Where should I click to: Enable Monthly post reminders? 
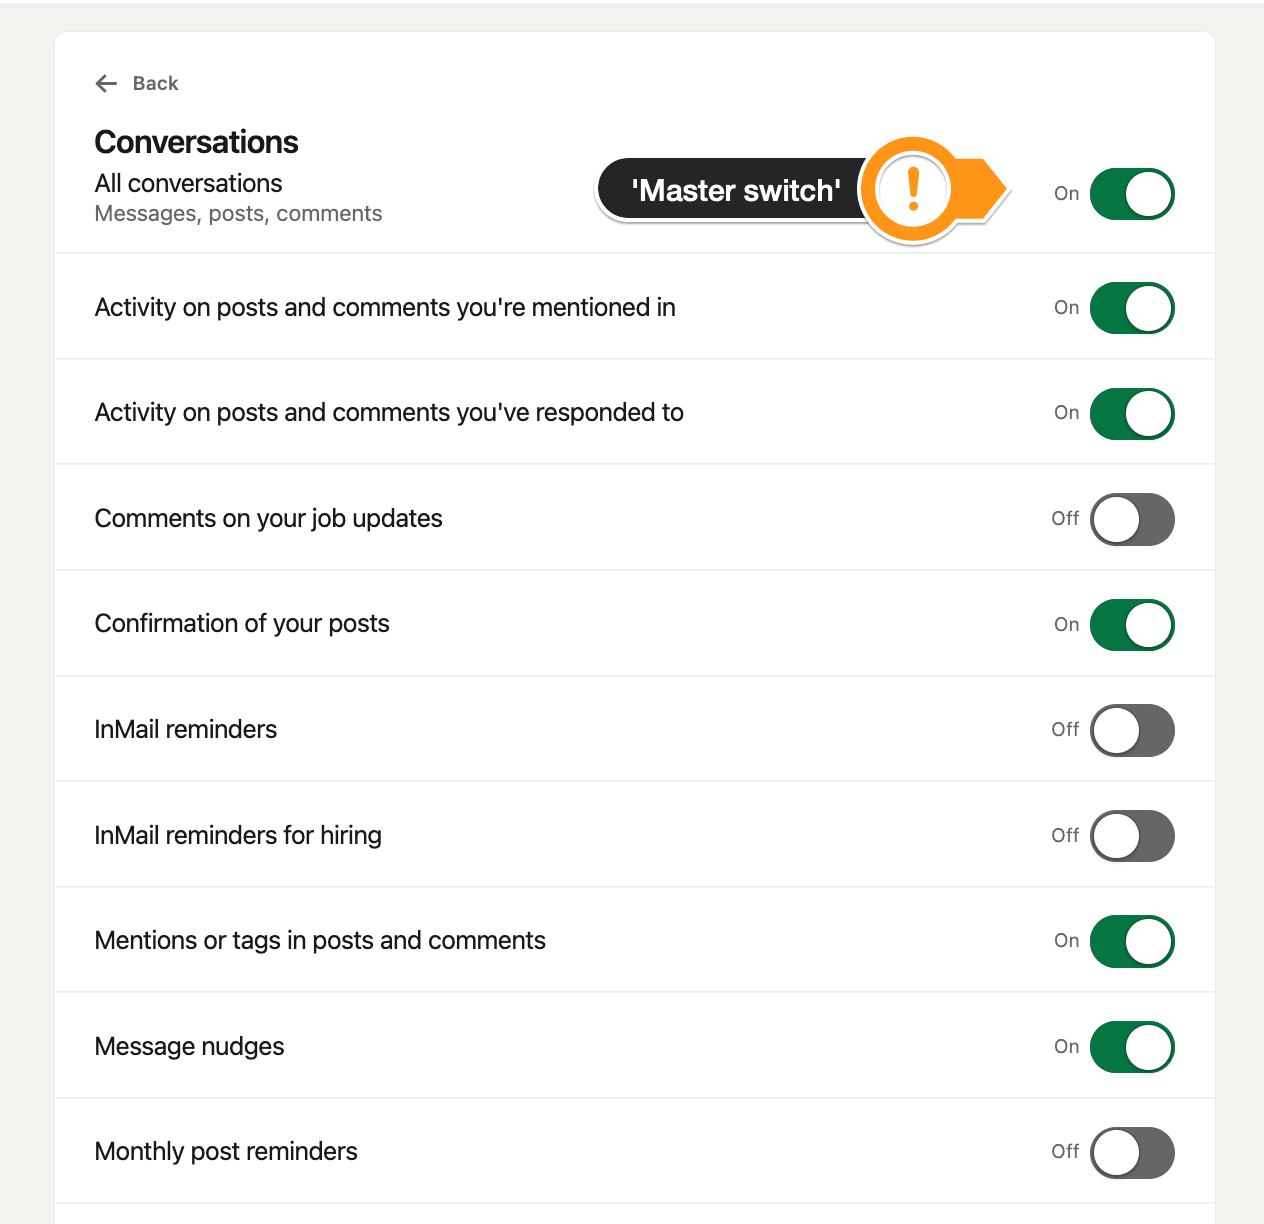1132,1153
